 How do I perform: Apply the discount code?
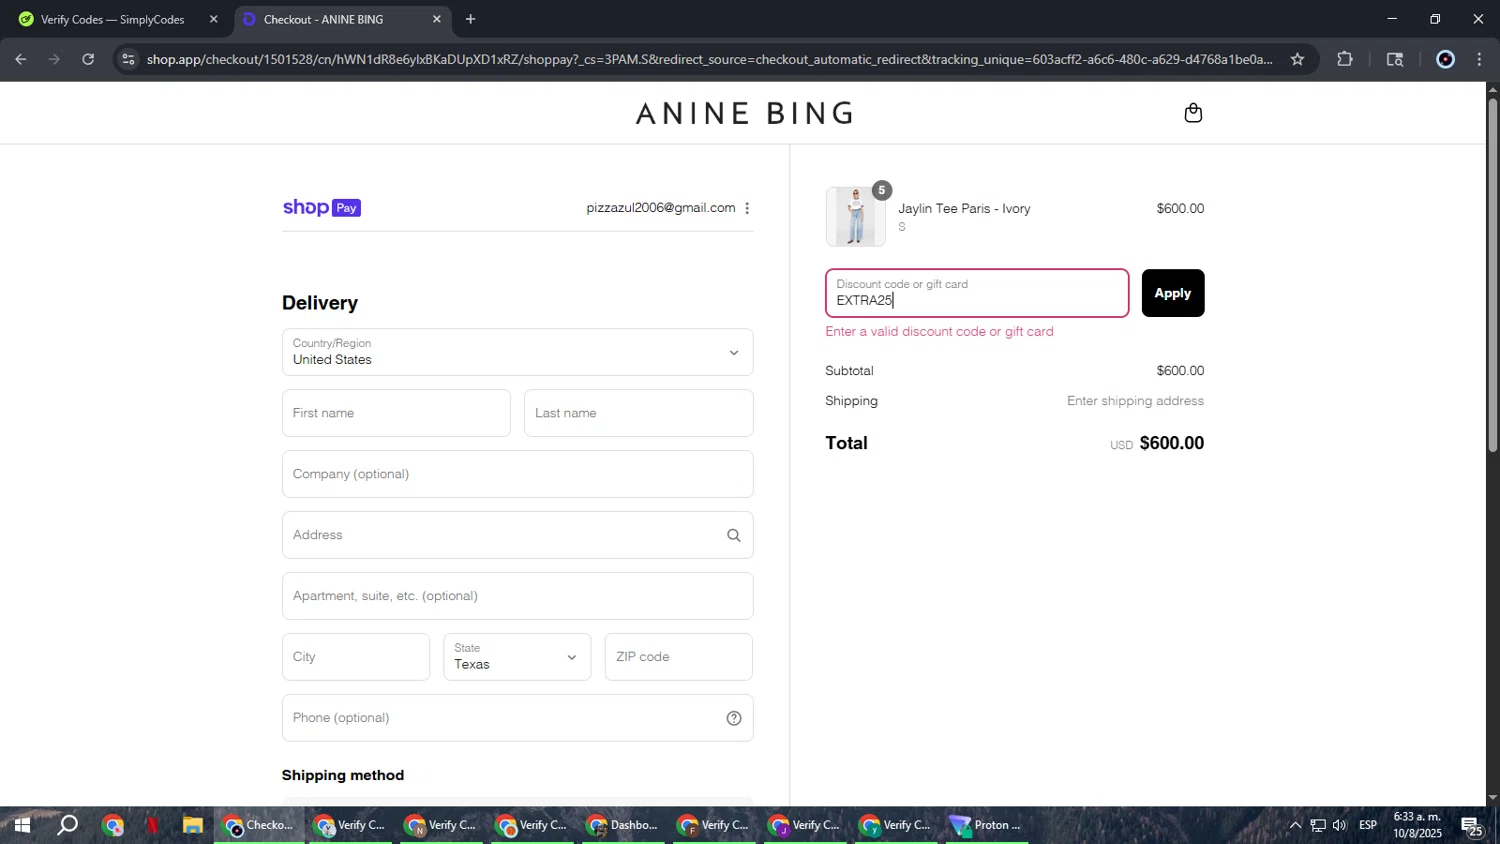coord(1173,293)
